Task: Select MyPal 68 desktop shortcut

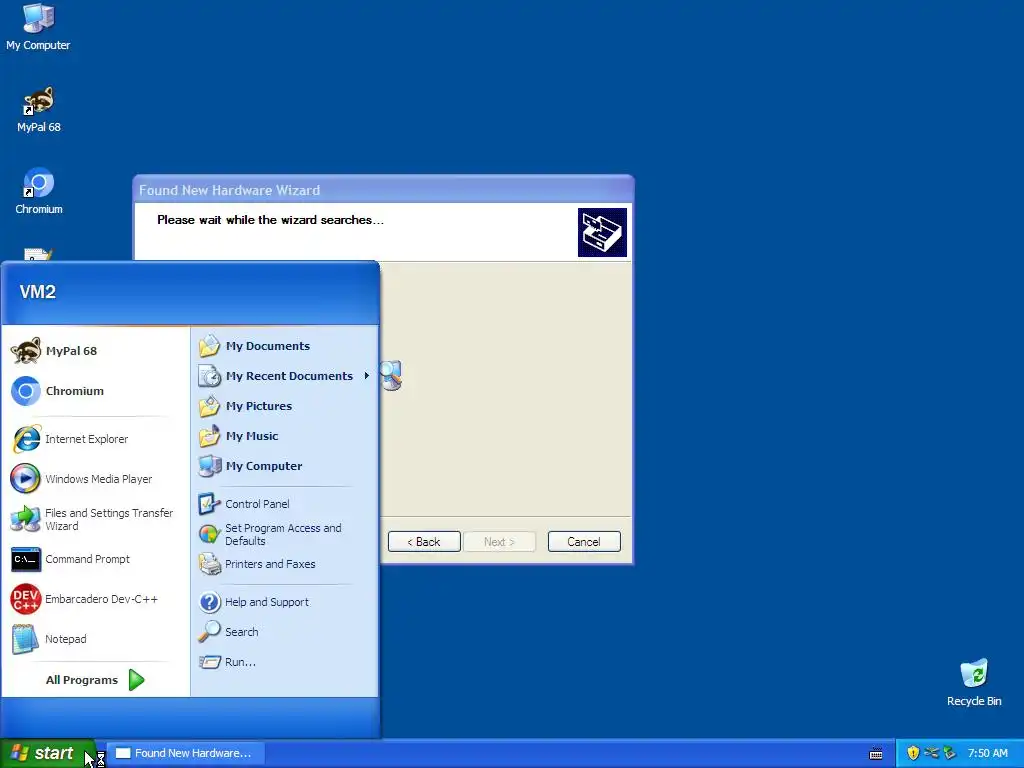Action: coord(39,110)
